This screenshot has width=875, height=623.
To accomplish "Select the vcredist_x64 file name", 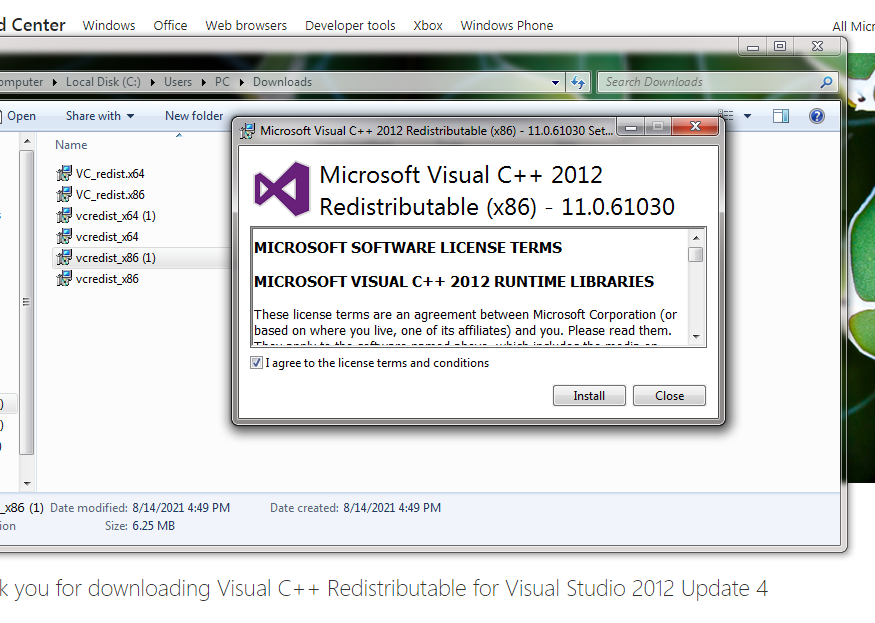I will pos(107,237).
